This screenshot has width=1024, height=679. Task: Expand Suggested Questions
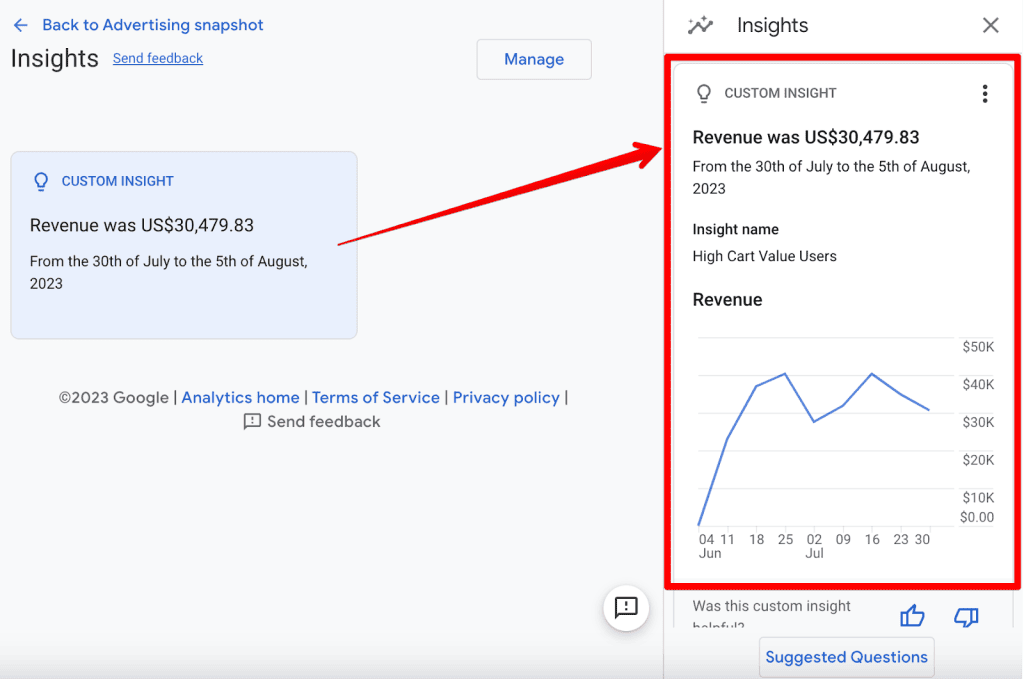tap(846, 657)
